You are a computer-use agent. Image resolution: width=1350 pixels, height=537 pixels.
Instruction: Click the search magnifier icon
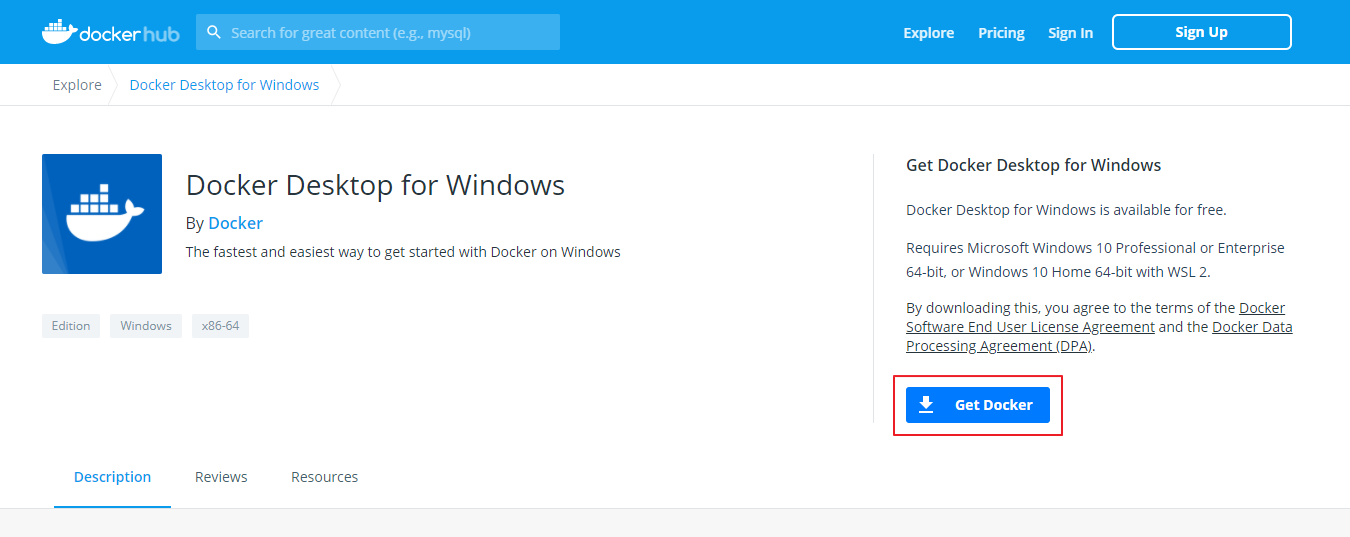[x=213, y=32]
